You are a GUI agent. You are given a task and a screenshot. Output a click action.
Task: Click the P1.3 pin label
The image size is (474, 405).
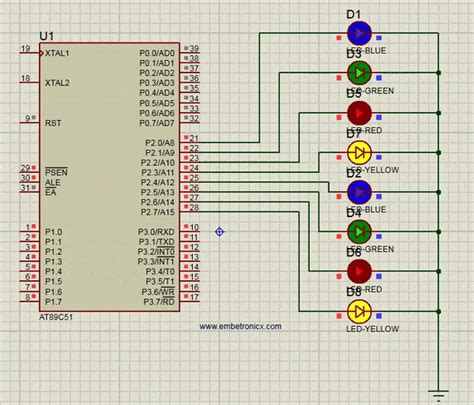tap(53, 262)
